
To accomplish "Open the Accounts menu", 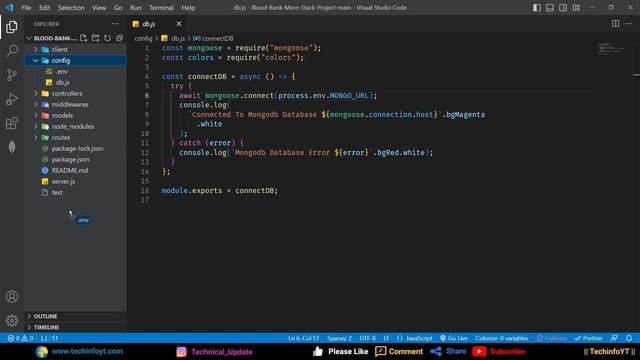I will [x=12, y=297].
